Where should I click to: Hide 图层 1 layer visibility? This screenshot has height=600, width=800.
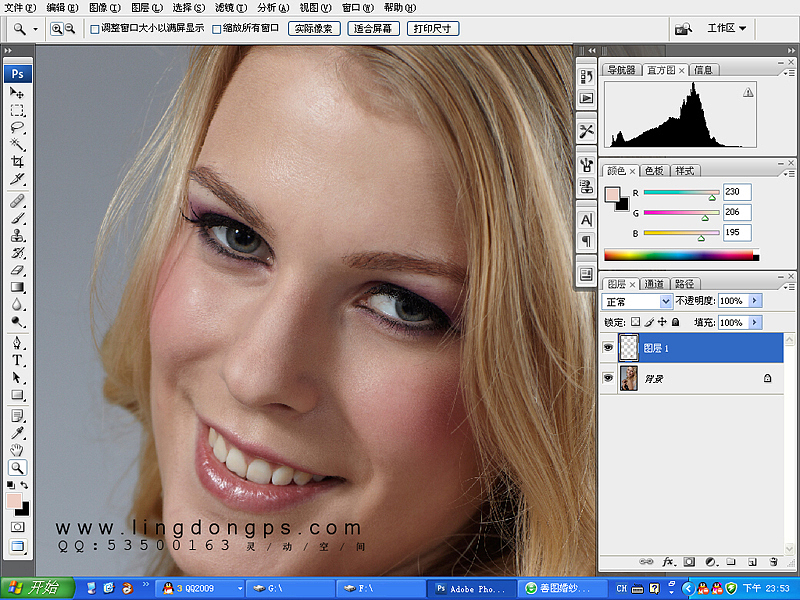pyautogui.click(x=608, y=347)
